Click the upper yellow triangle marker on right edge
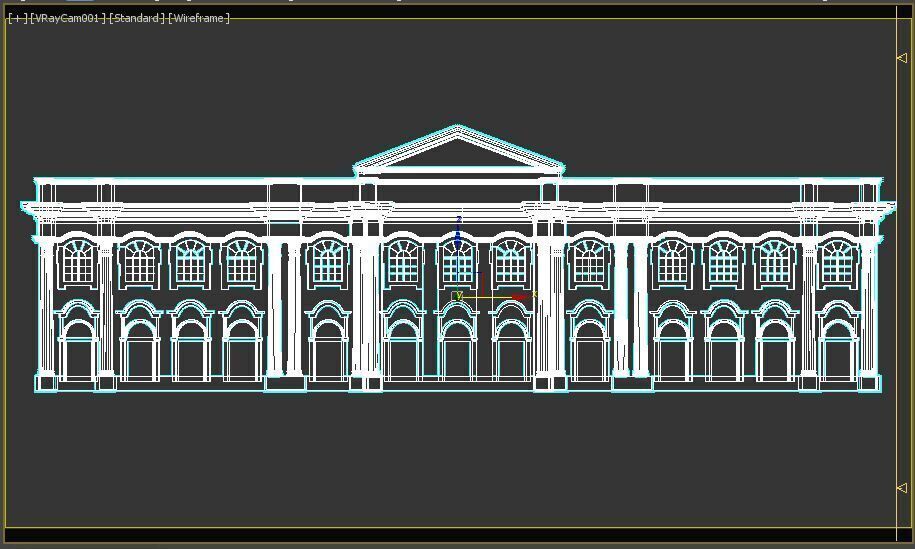The width and height of the screenshot is (915, 549). click(x=902, y=58)
